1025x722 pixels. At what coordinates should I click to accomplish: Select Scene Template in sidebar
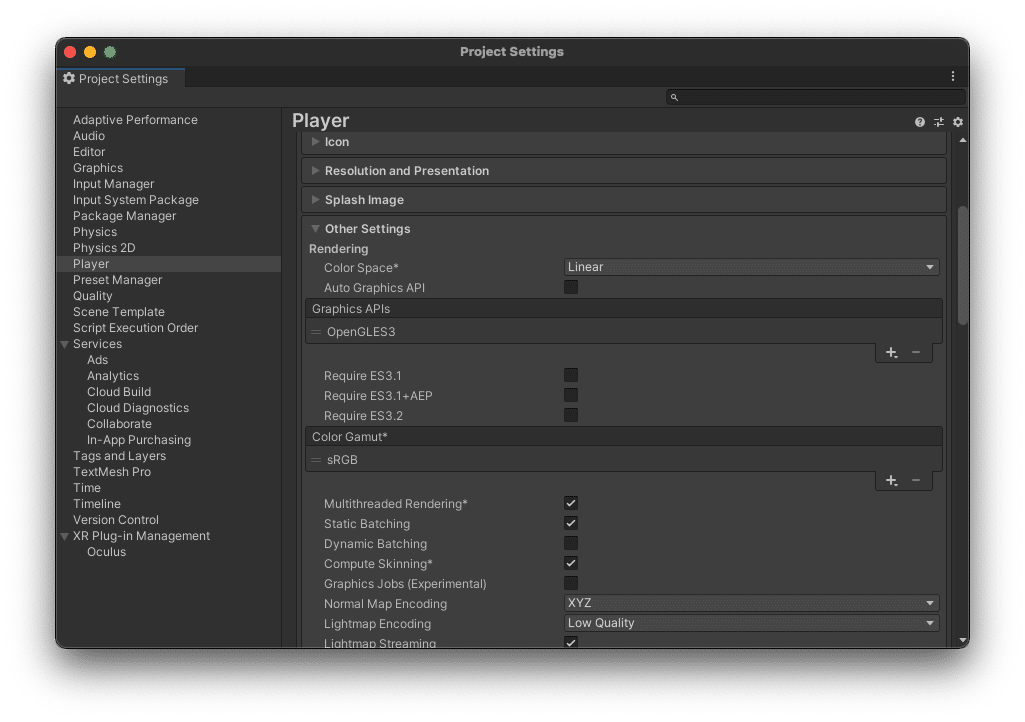click(119, 312)
